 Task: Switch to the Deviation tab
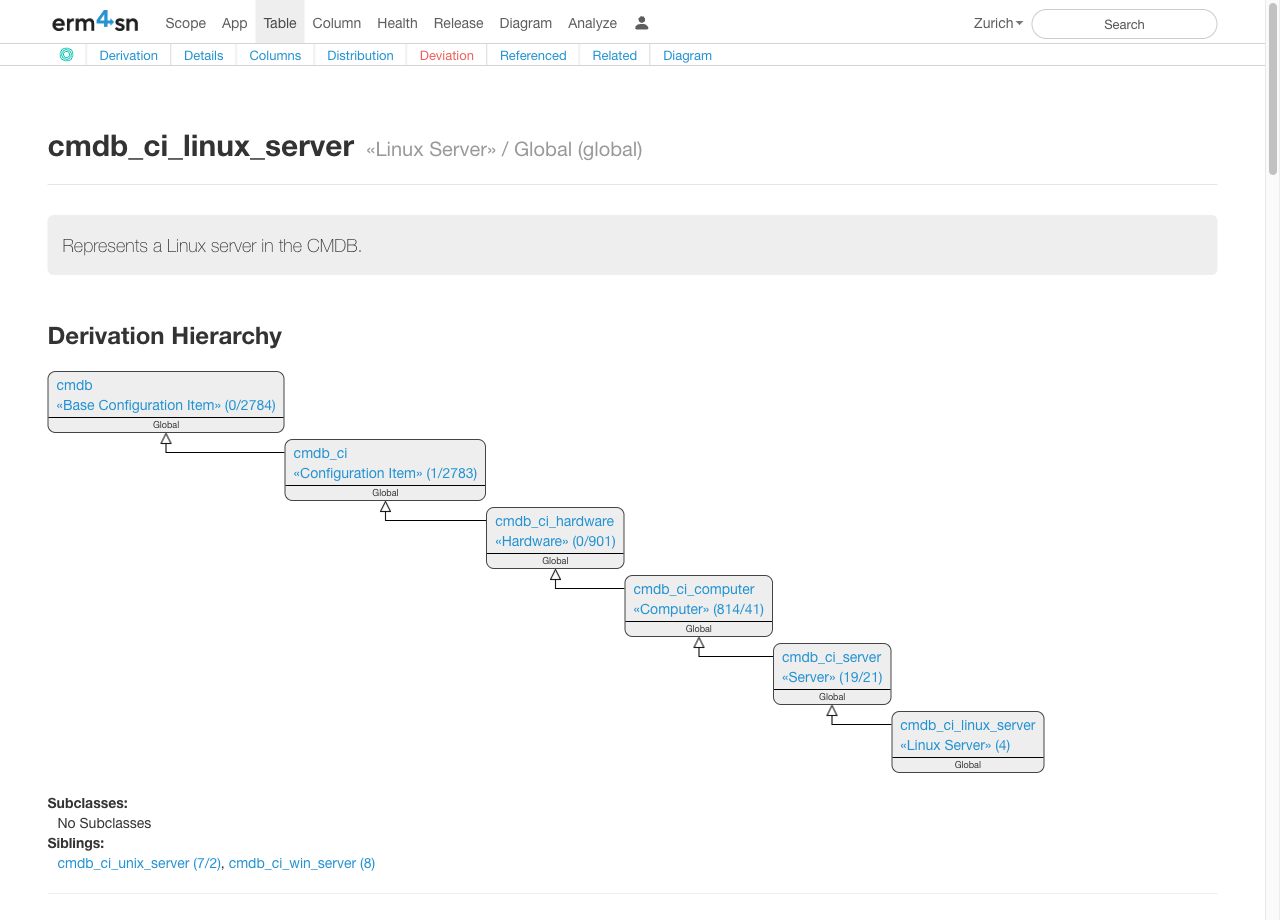tap(446, 55)
